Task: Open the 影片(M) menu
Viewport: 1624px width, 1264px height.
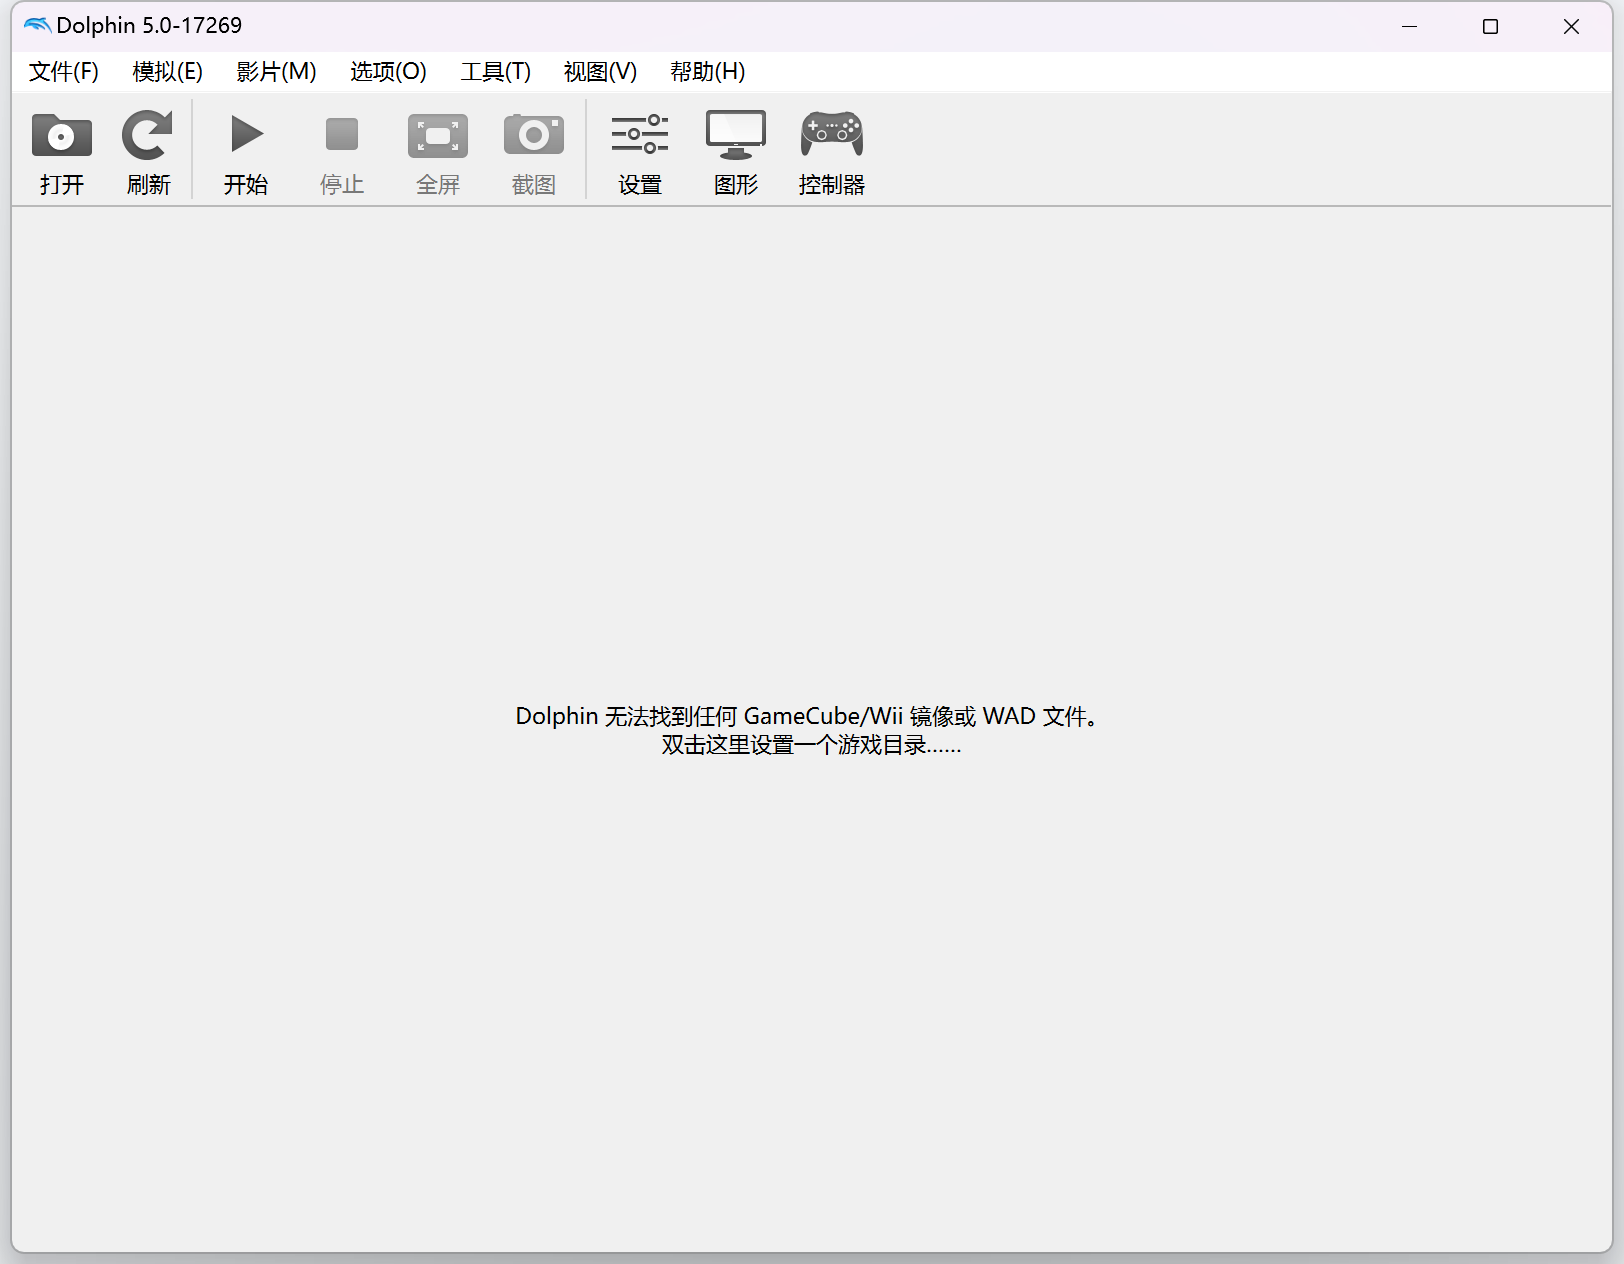Action: click(x=277, y=72)
